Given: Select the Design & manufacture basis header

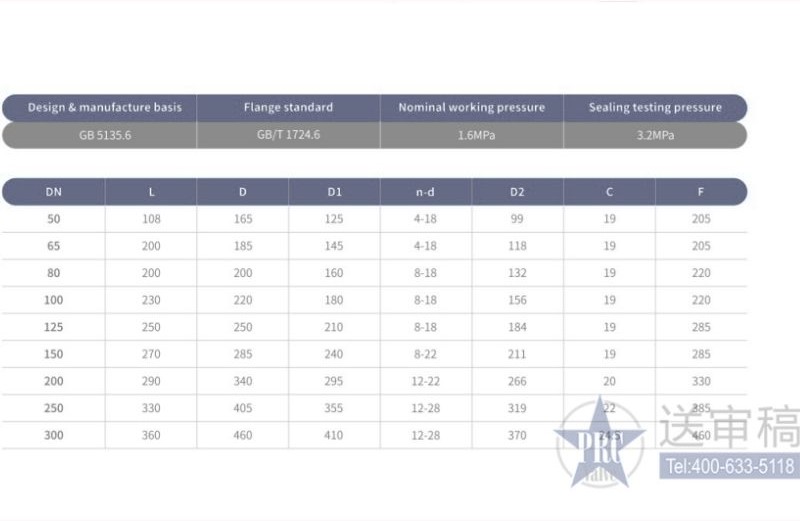Looking at the screenshot, I should tap(105, 107).
